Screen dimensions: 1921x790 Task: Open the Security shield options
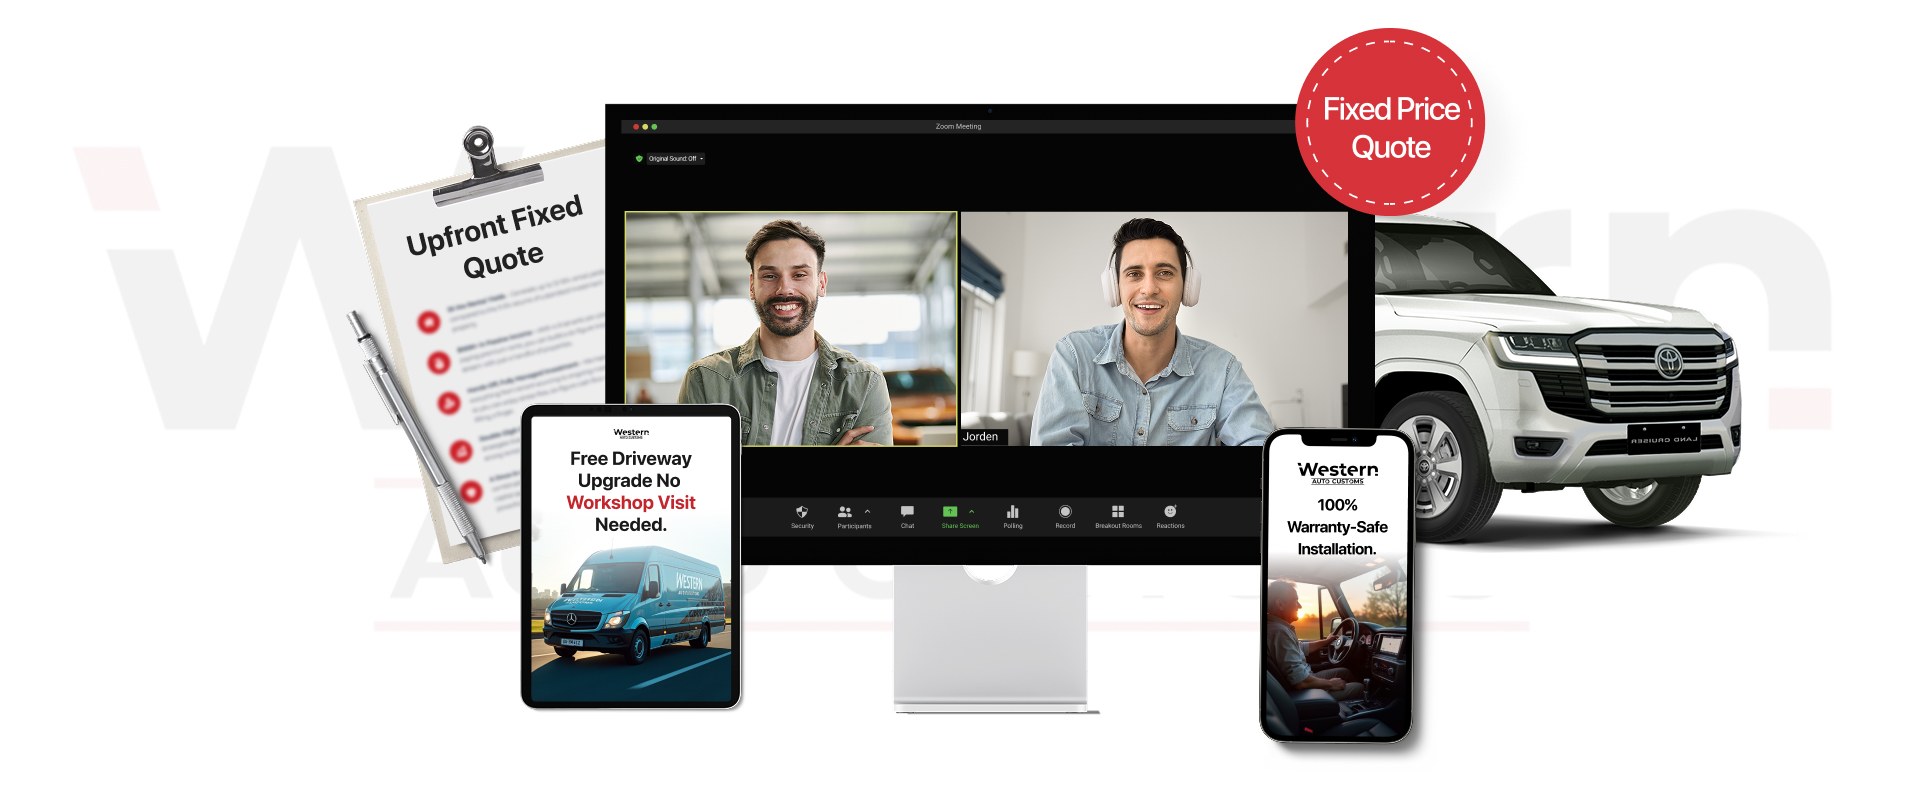click(x=802, y=514)
